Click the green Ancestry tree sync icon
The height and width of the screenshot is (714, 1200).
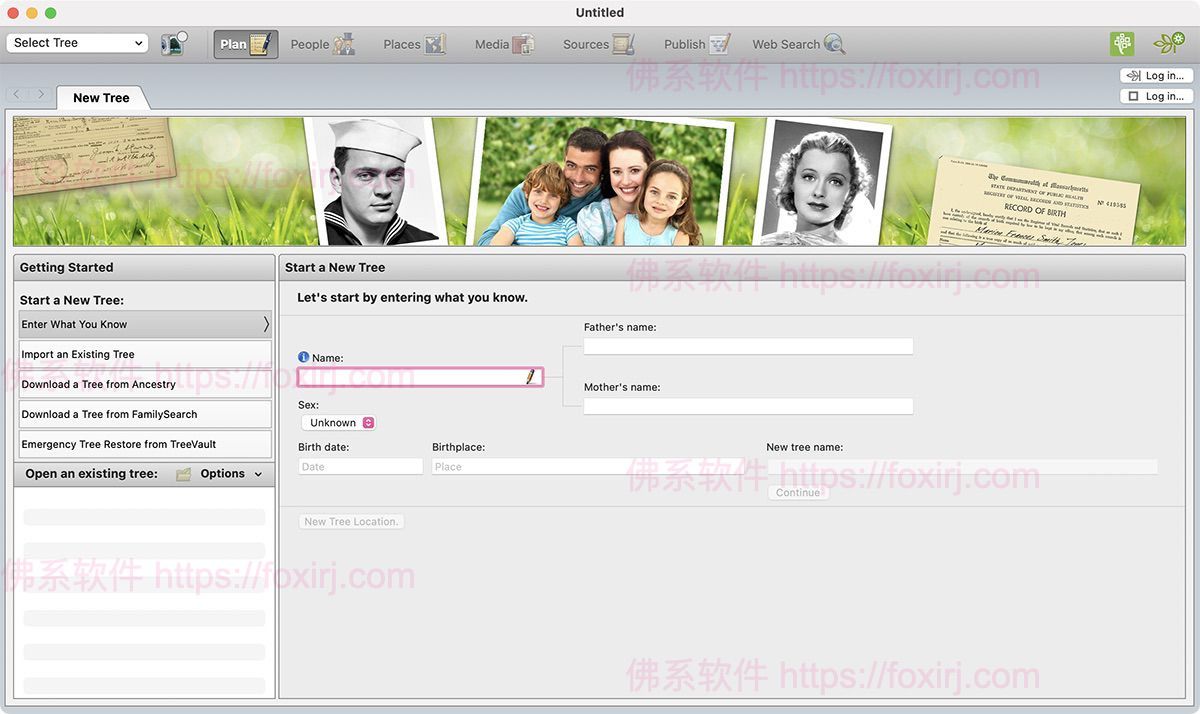click(1121, 44)
